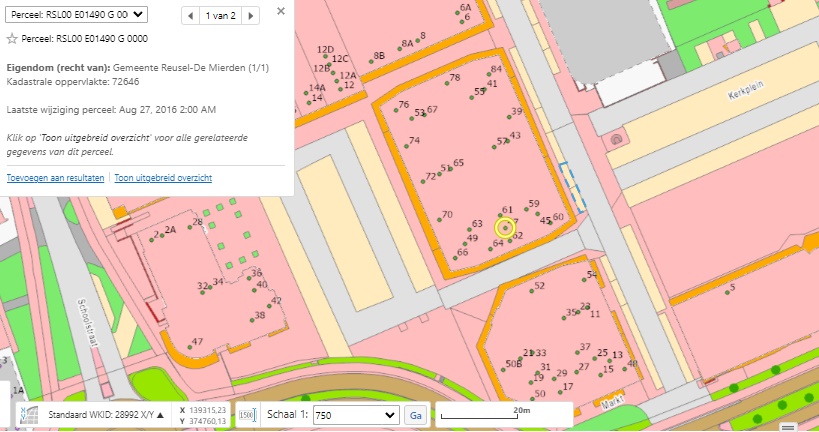Click the scale ruler icon beside Schaal
Viewport: 819px width, 432px height.
click(x=247, y=415)
